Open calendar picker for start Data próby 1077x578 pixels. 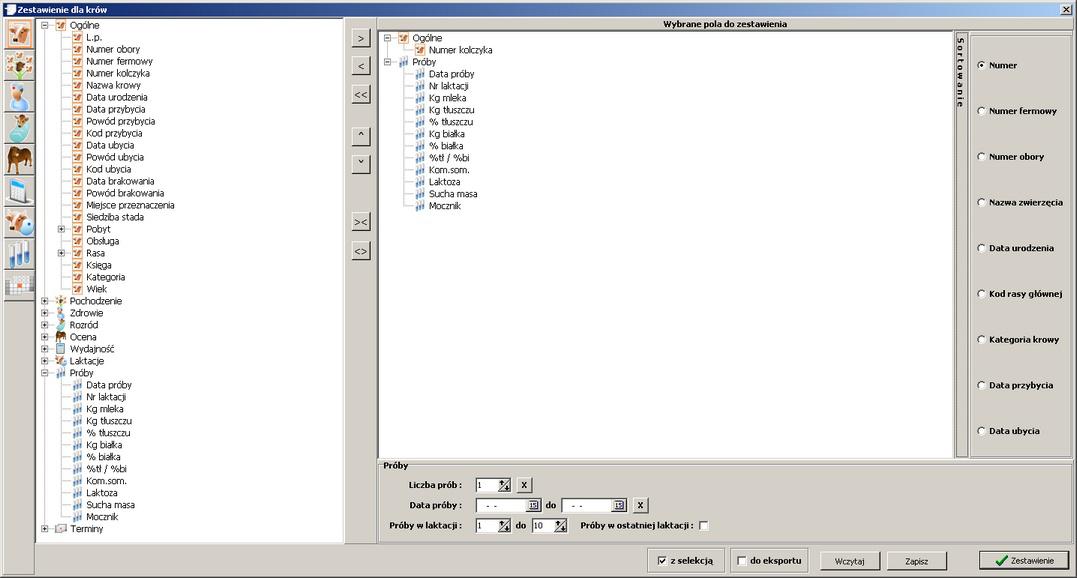pos(534,505)
